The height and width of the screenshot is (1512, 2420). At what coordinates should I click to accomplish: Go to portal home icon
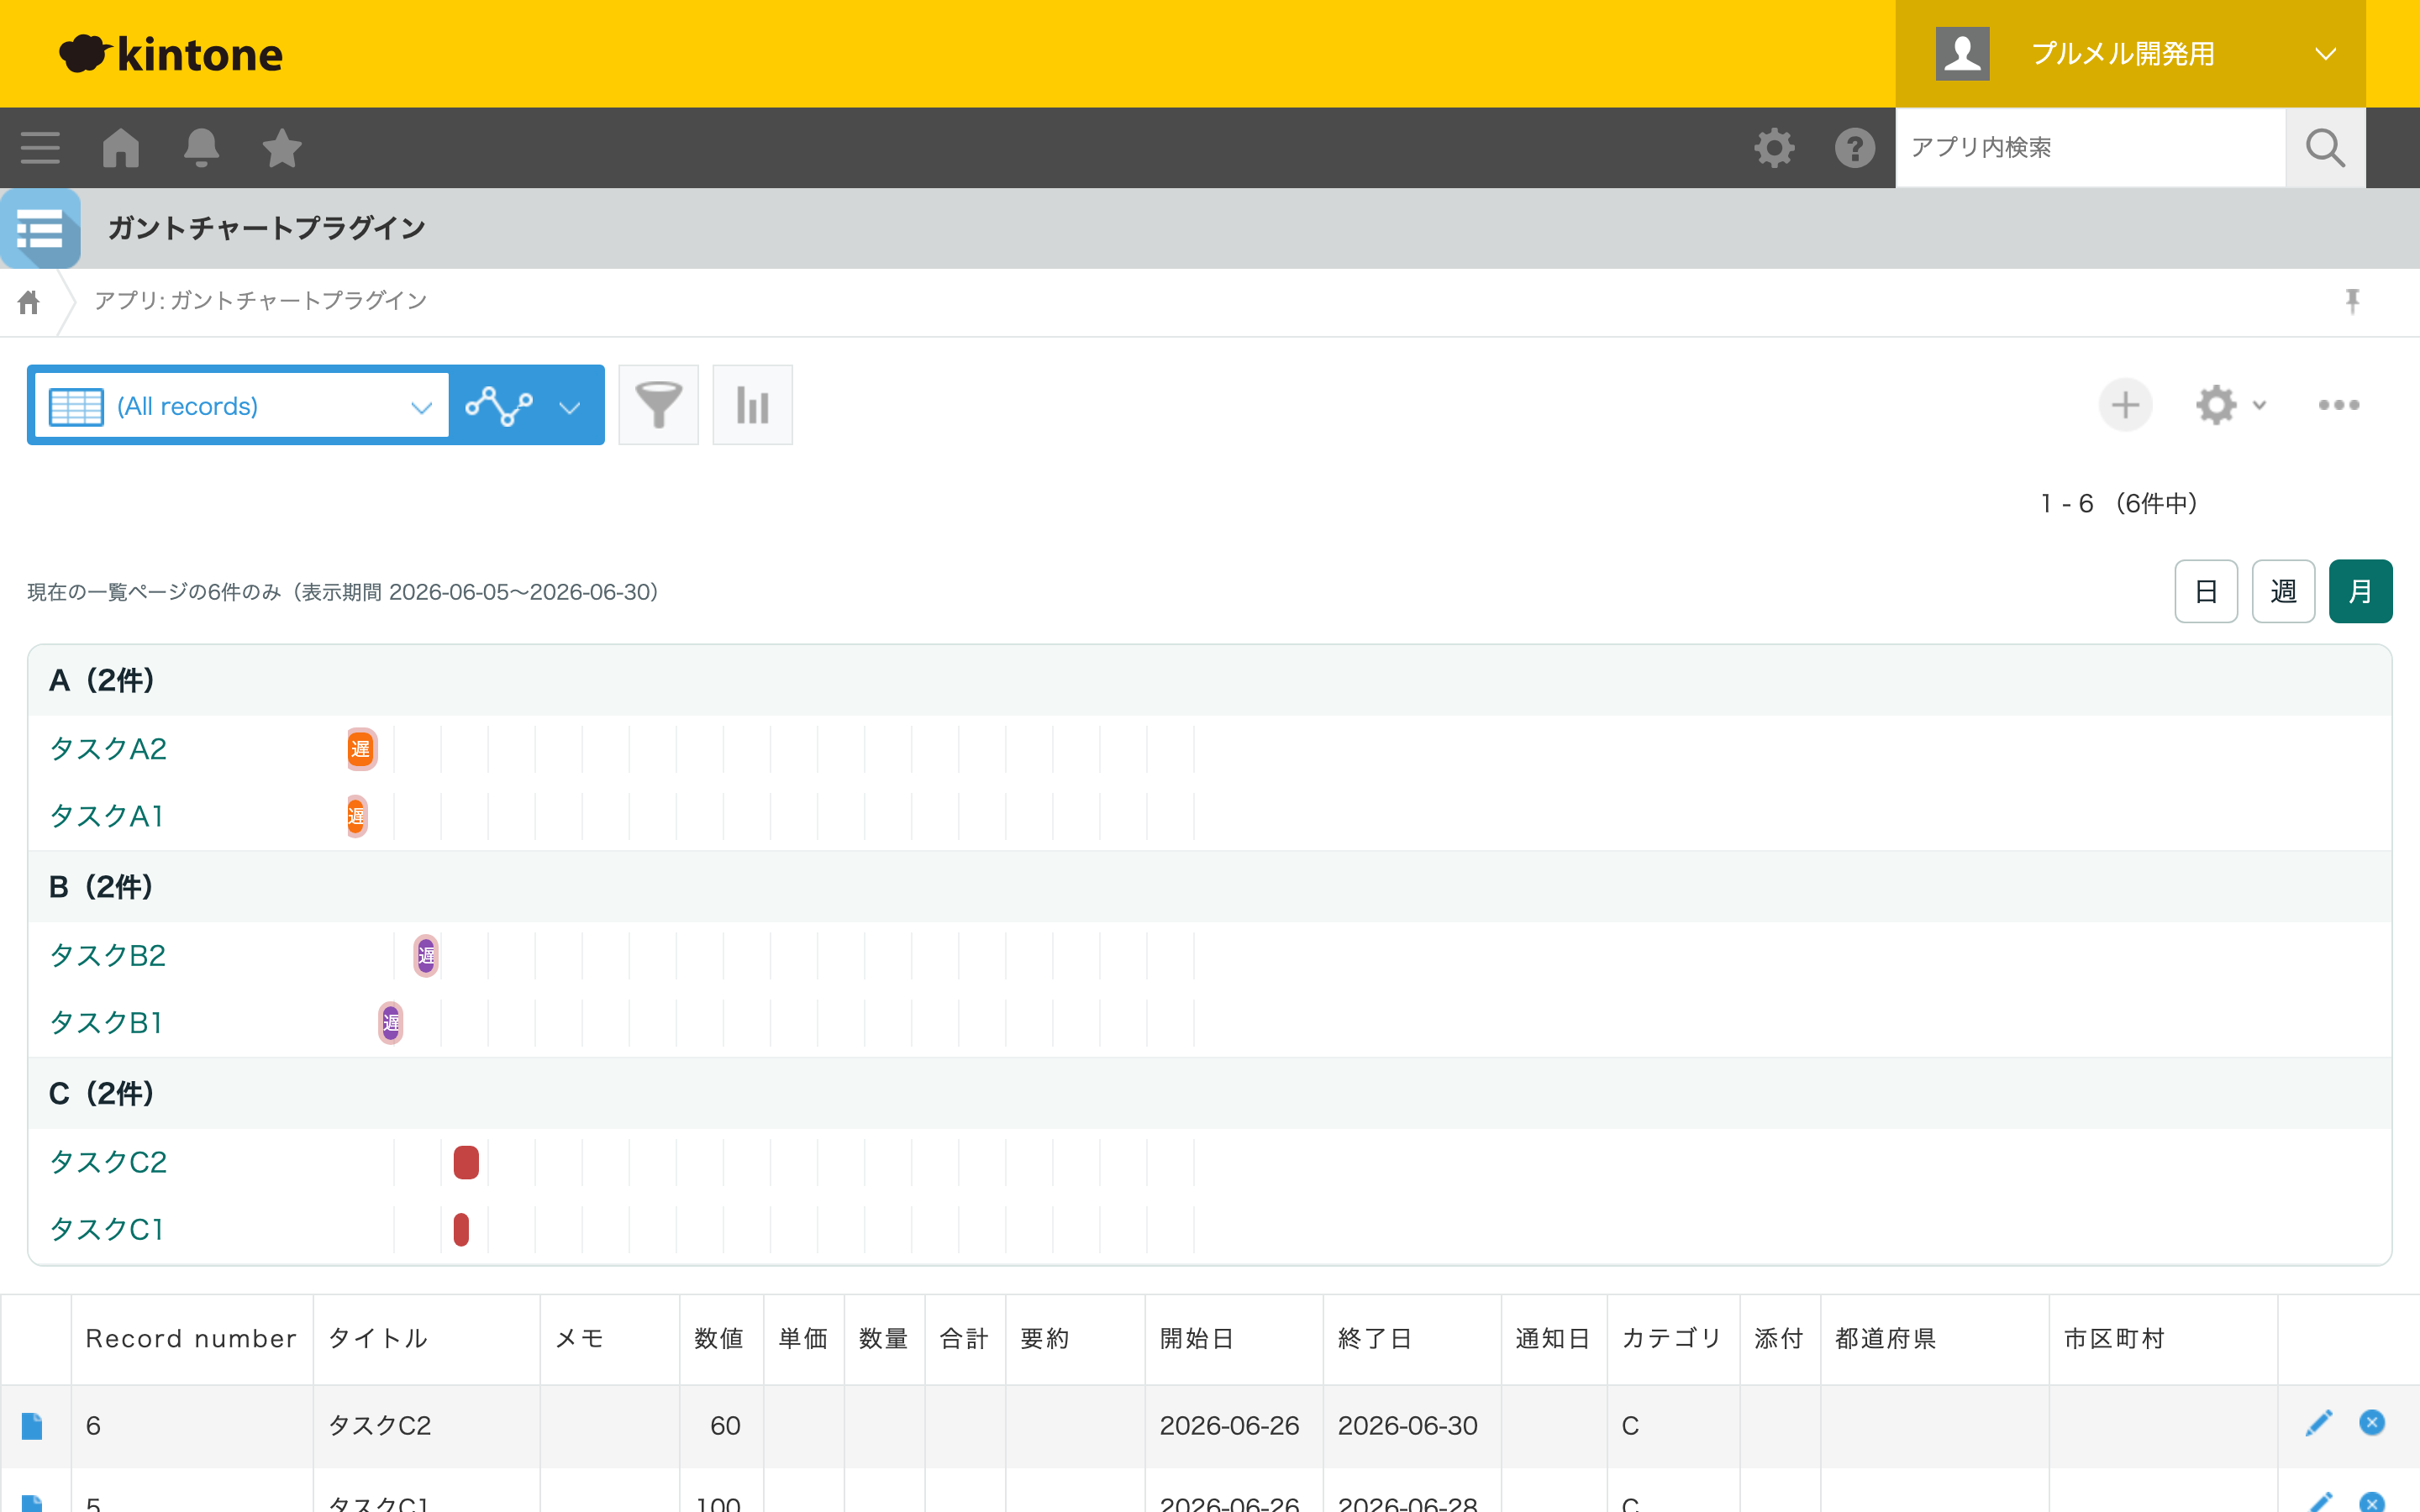(121, 148)
